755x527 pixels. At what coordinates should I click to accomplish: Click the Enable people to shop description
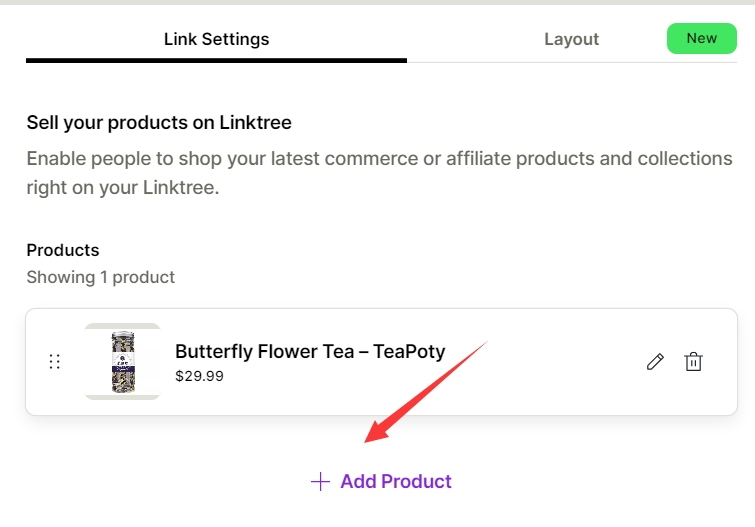coord(379,173)
